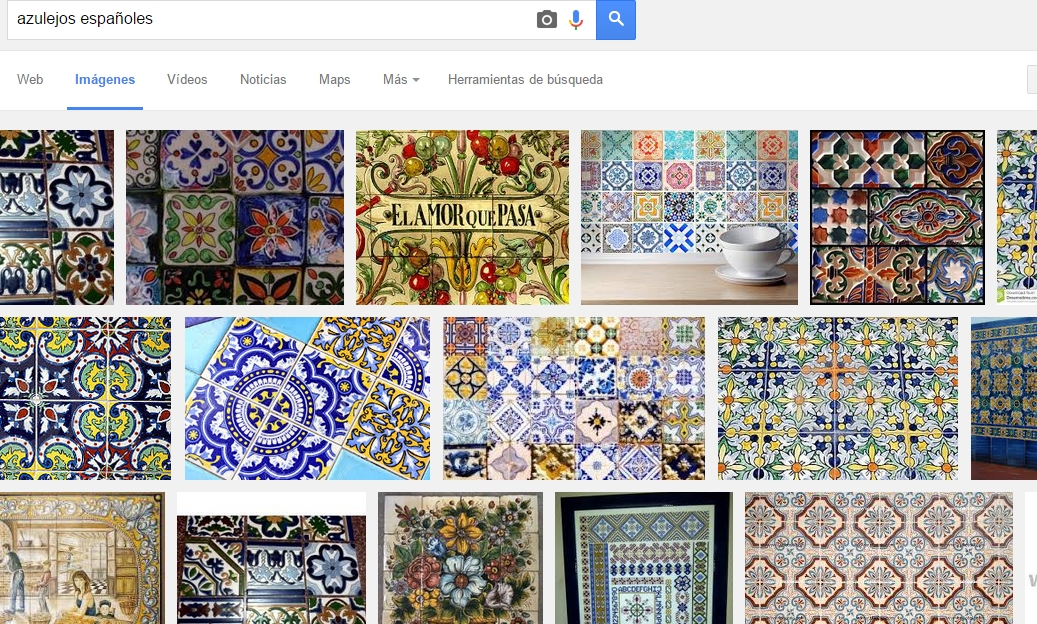This screenshot has height=624, width=1037.
Task: Click the camera search-by-image icon
Action: [546, 19]
